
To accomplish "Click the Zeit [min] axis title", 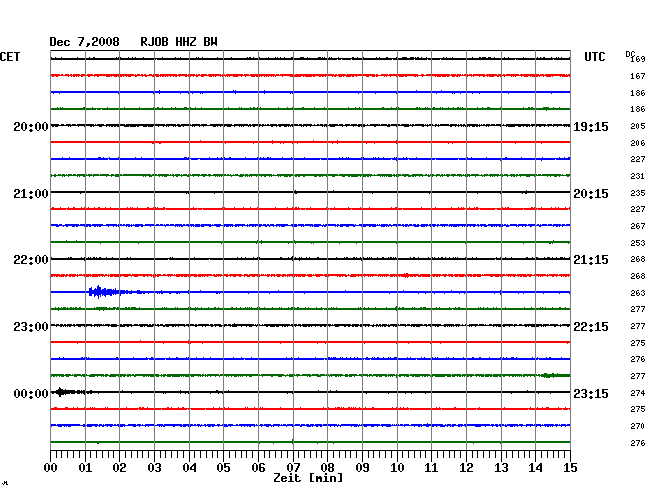I will (x=308, y=478).
